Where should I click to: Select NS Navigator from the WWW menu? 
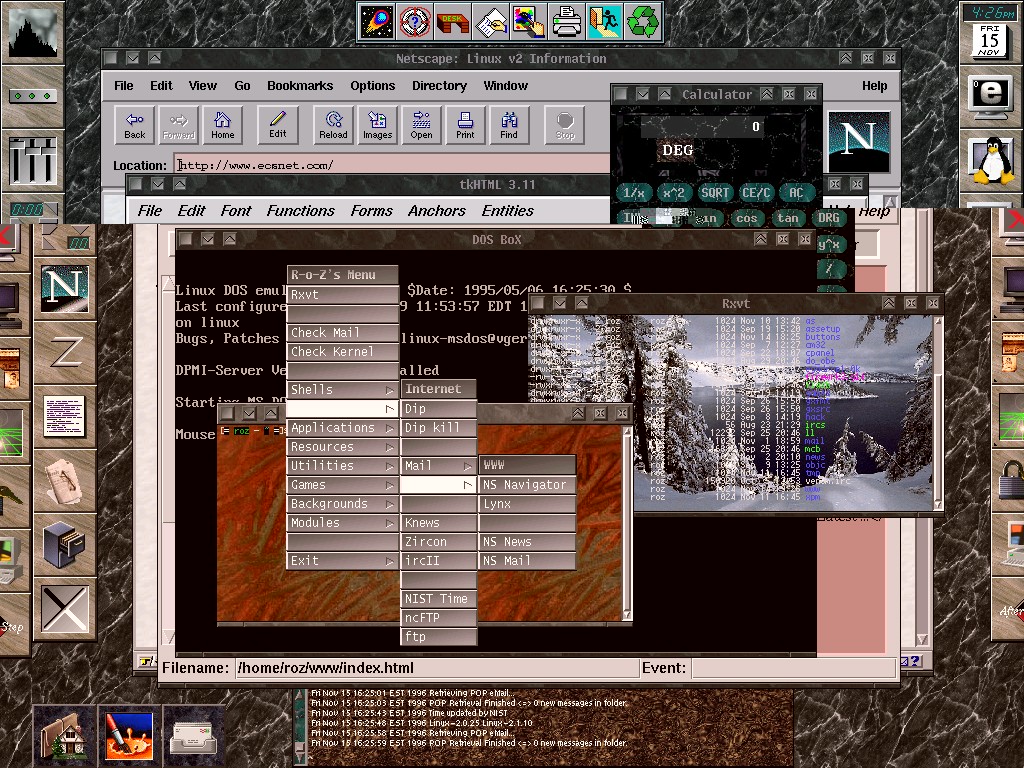point(526,485)
